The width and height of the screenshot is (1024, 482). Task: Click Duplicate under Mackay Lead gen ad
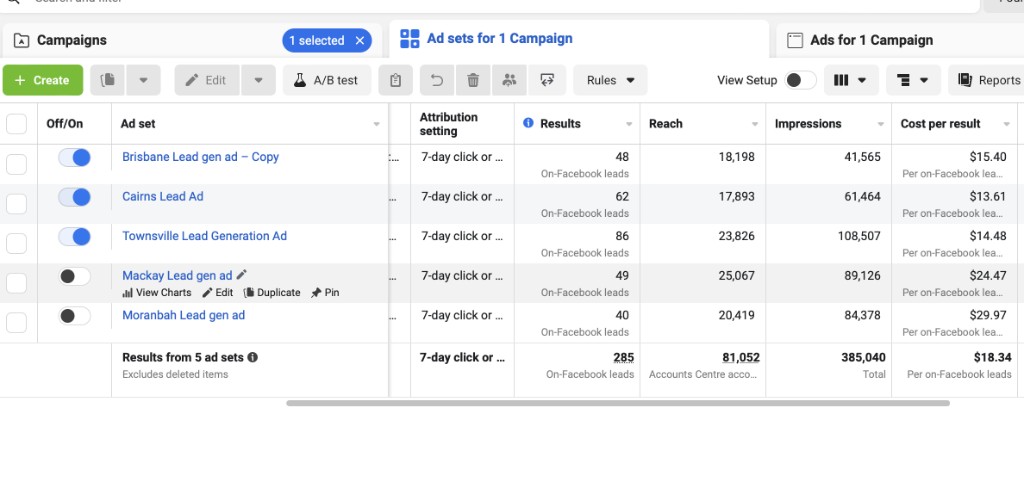272,293
